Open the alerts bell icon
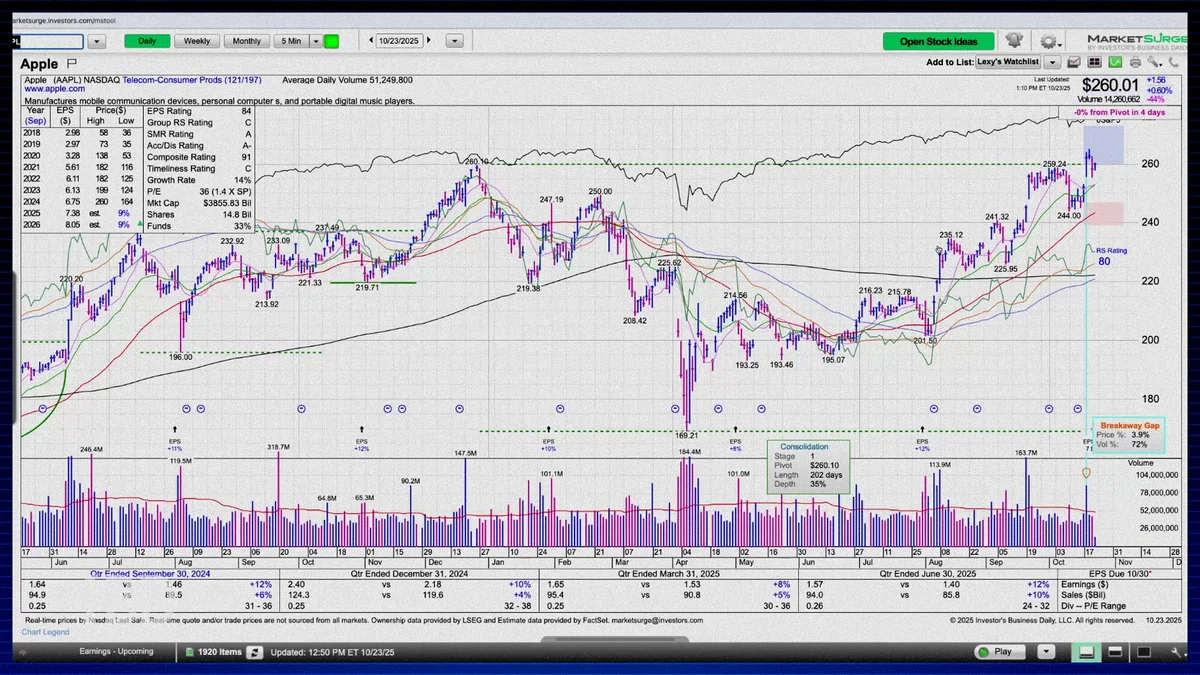The width and height of the screenshot is (1200, 675). (x=1014, y=40)
